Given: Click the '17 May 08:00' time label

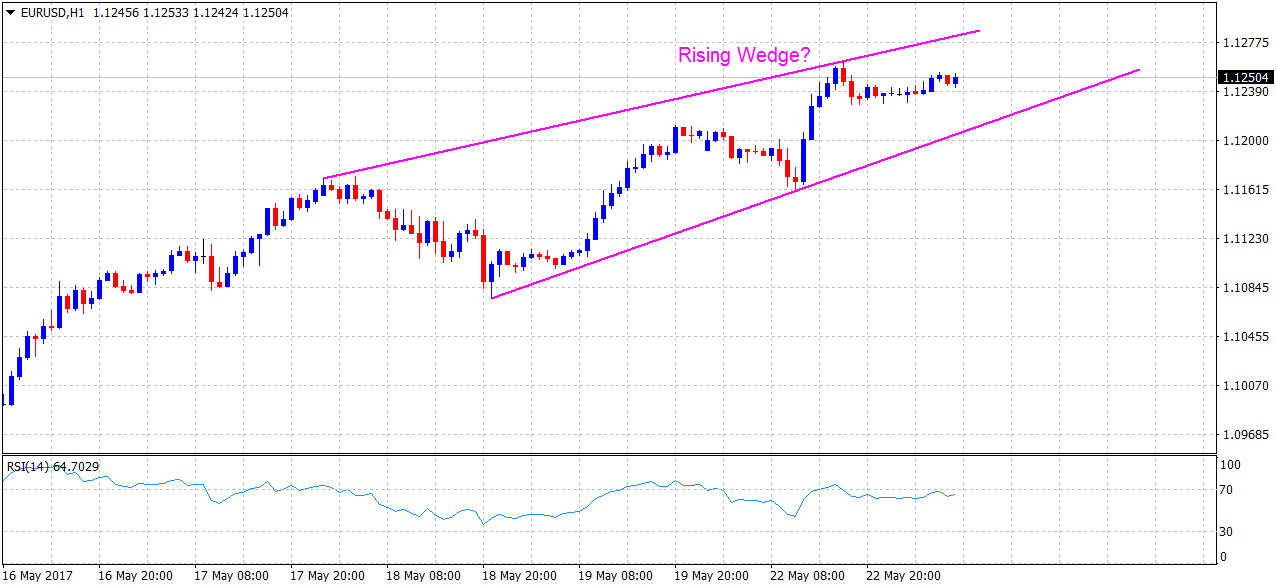Looking at the screenshot, I should pyautogui.click(x=231, y=576).
